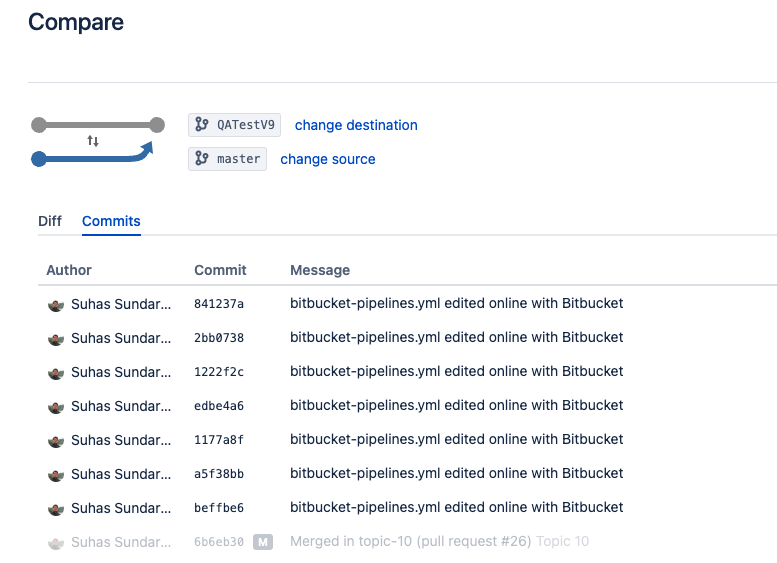Open commit hash 2bb0738
The image size is (777, 563).
tap(219, 338)
